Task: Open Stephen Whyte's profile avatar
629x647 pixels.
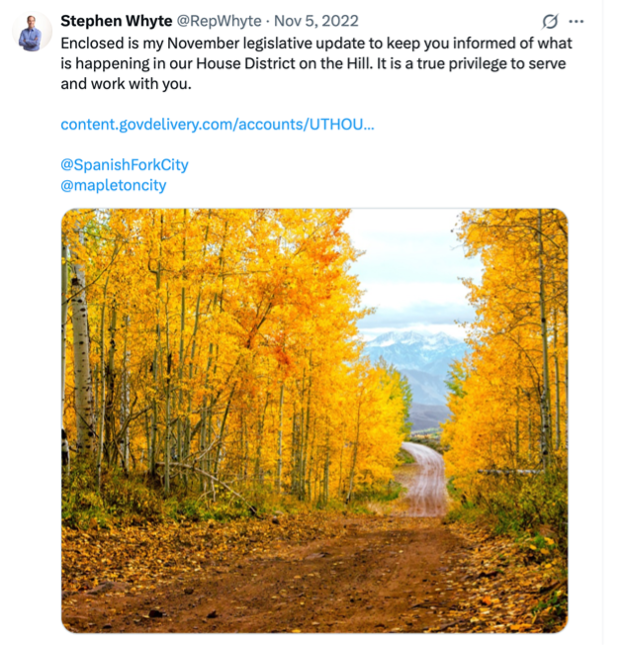Action: pyautogui.click(x=31, y=32)
